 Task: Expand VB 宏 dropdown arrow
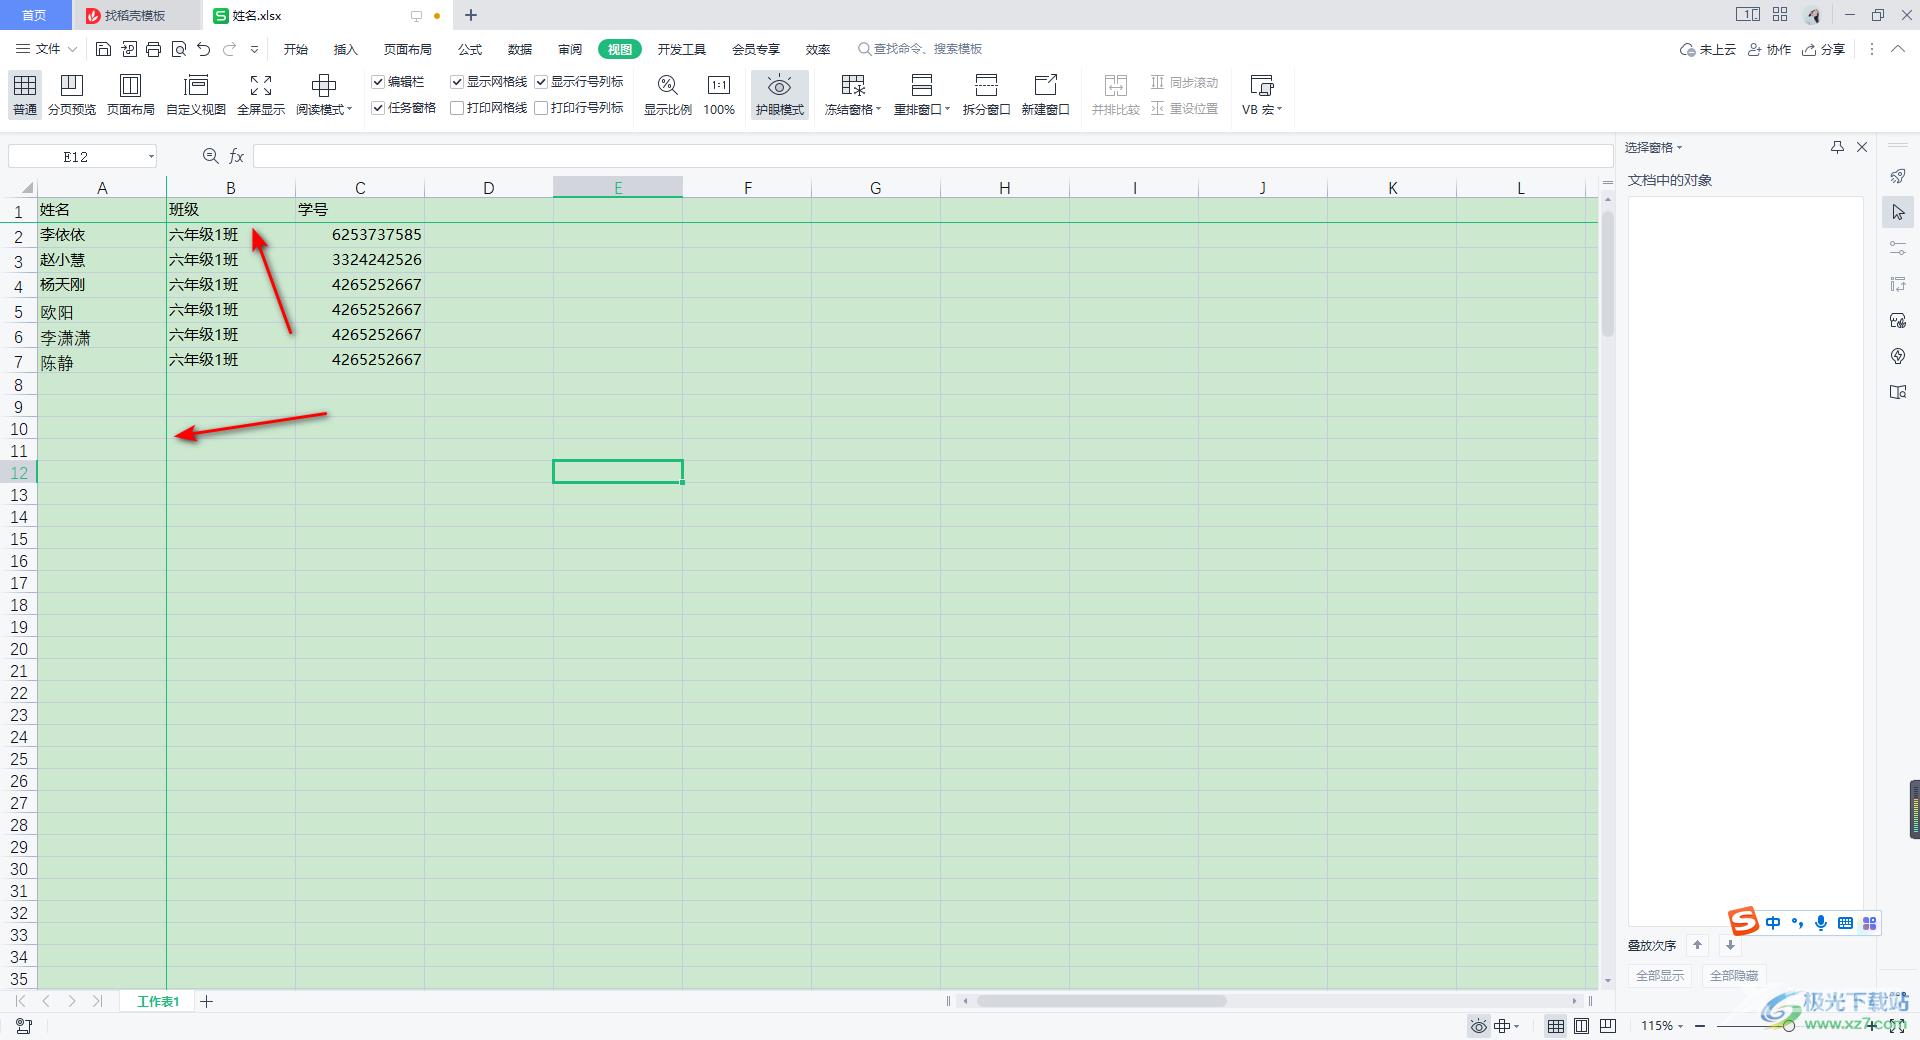pos(1279,110)
